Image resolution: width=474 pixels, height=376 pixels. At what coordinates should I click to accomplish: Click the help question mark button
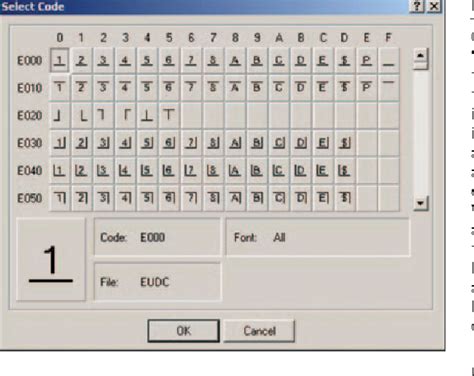pyautogui.click(x=417, y=6)
